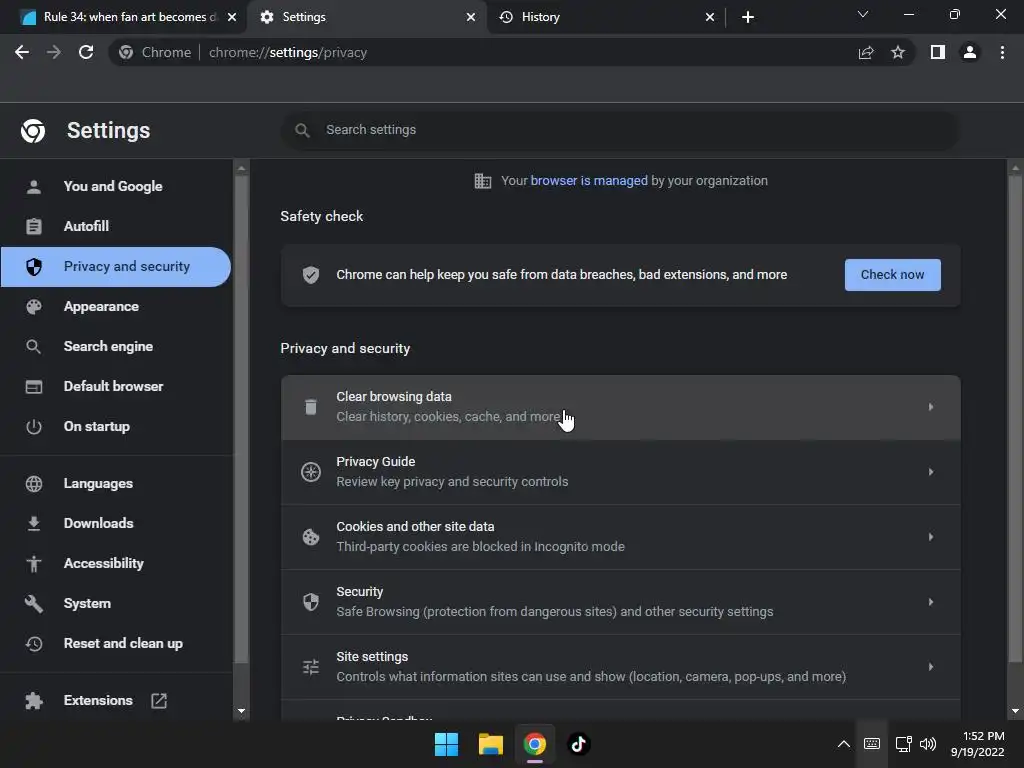The width and height of the screenshot is (1024, 768).
Task: Open File Explorer from taskbar
Action: (490, 744)
